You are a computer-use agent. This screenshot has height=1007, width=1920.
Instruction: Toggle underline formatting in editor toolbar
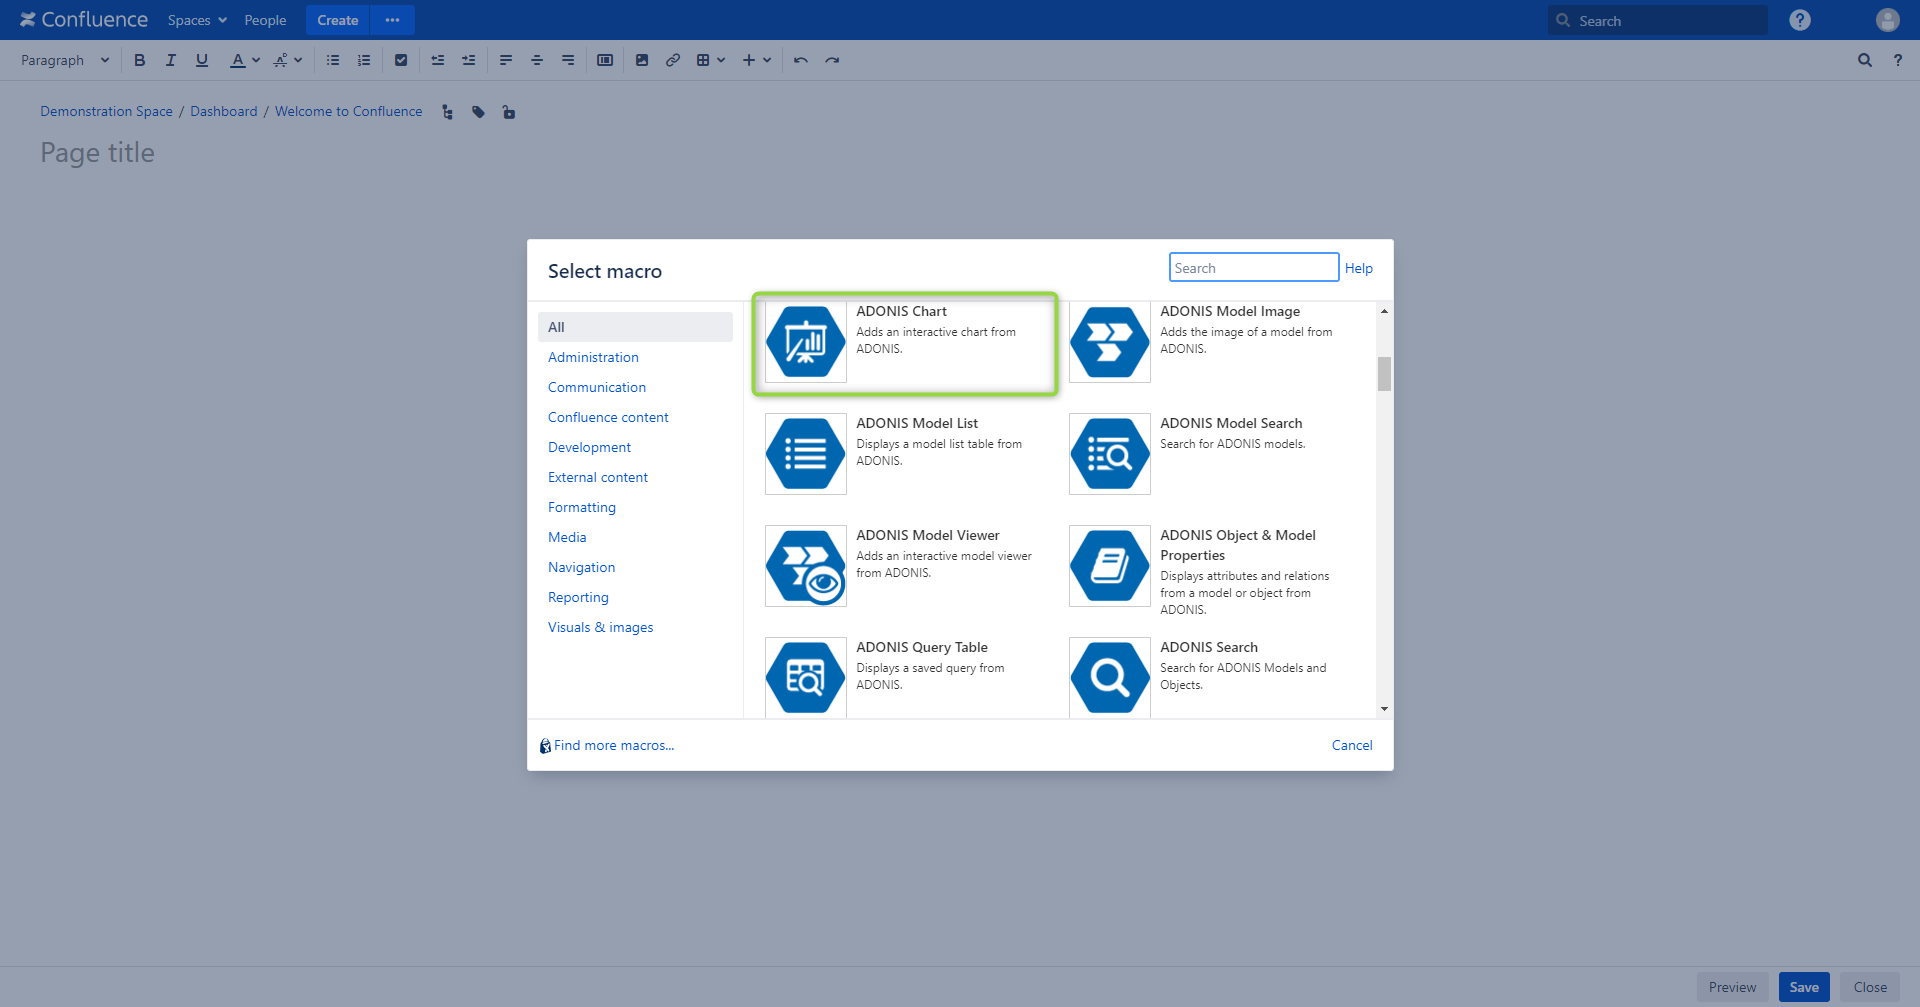tap(202, 60)
